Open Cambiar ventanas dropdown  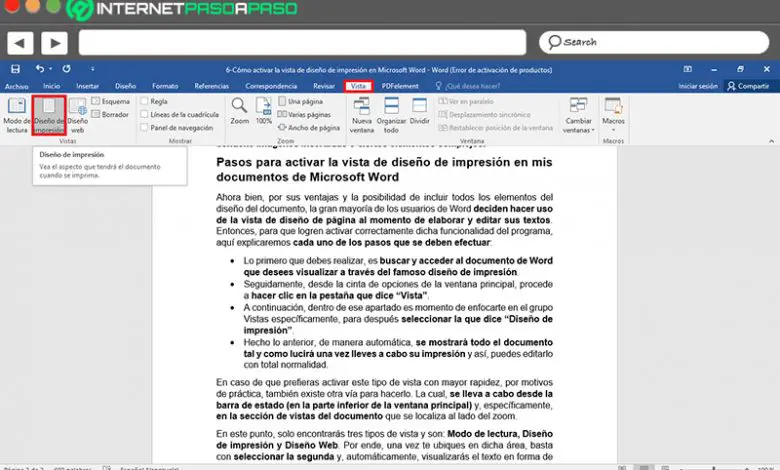coord(579,115)
